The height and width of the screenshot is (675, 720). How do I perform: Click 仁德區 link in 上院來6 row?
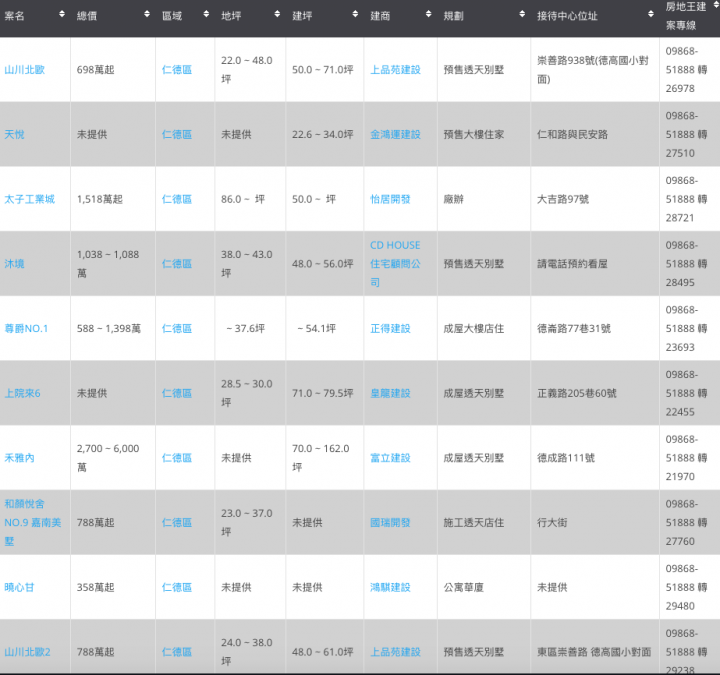coord(177,394)
